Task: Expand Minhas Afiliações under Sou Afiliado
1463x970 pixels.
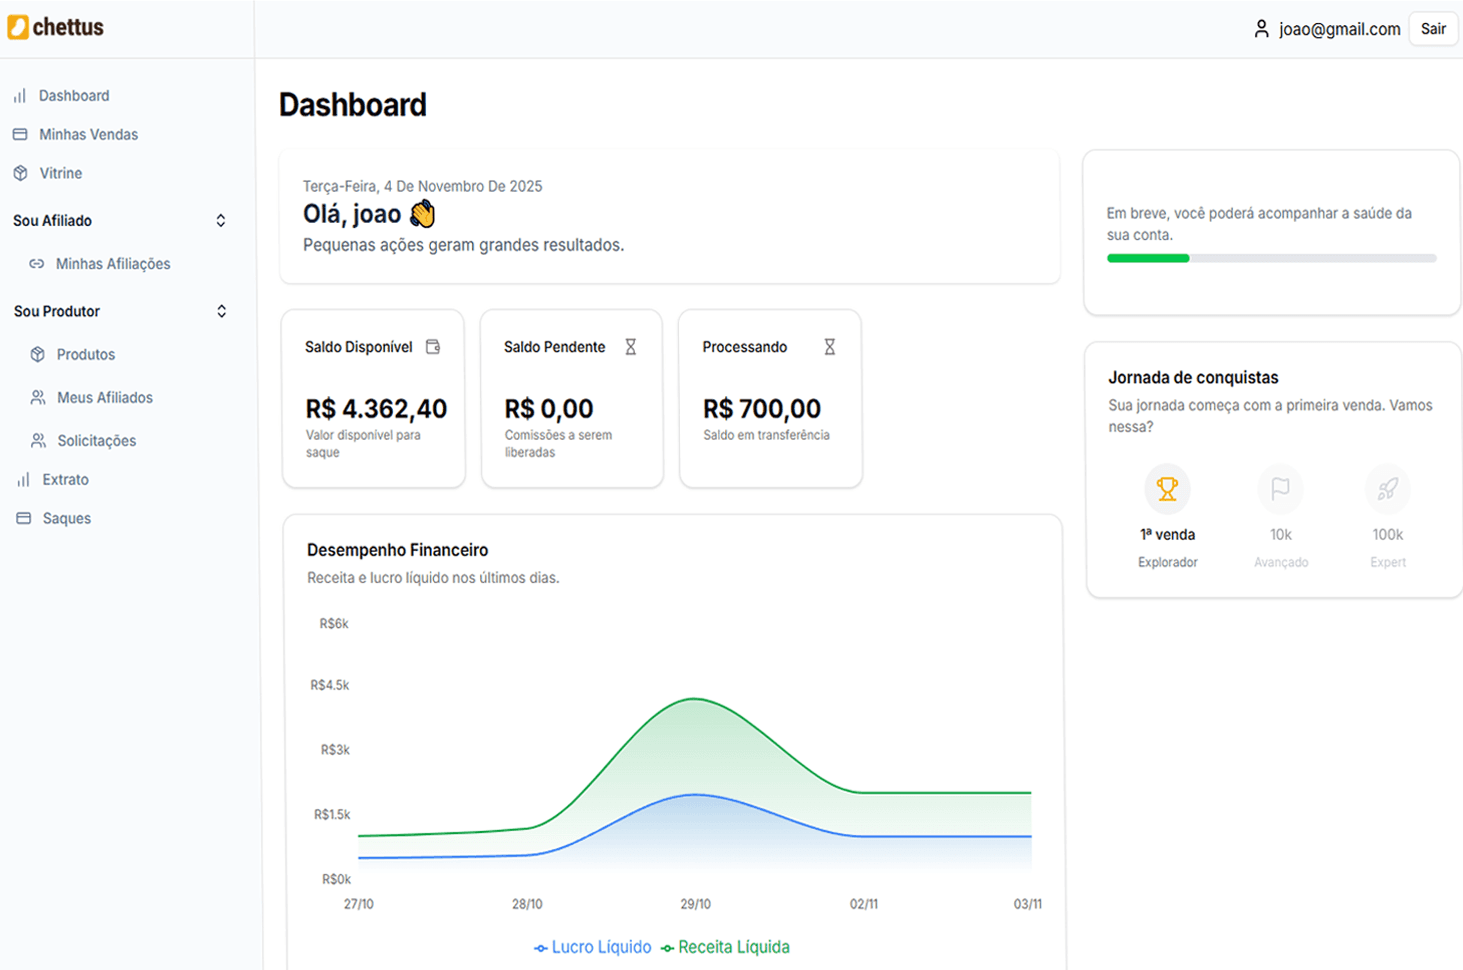Action: pyautogui.click(x=110, y=263)
